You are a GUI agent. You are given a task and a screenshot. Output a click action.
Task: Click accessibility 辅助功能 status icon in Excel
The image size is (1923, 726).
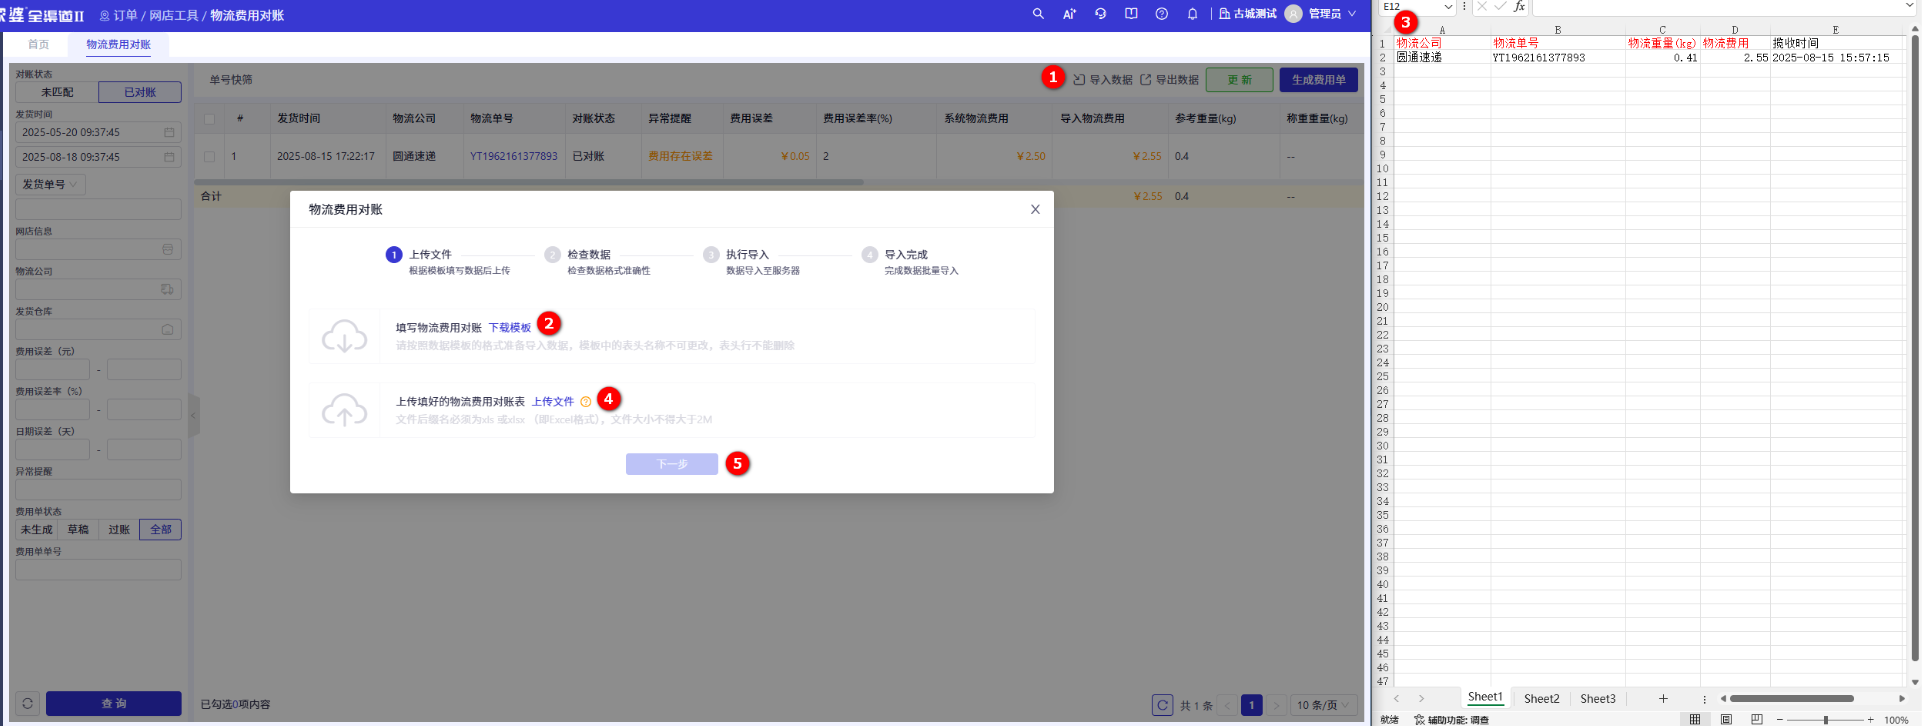1419,720
